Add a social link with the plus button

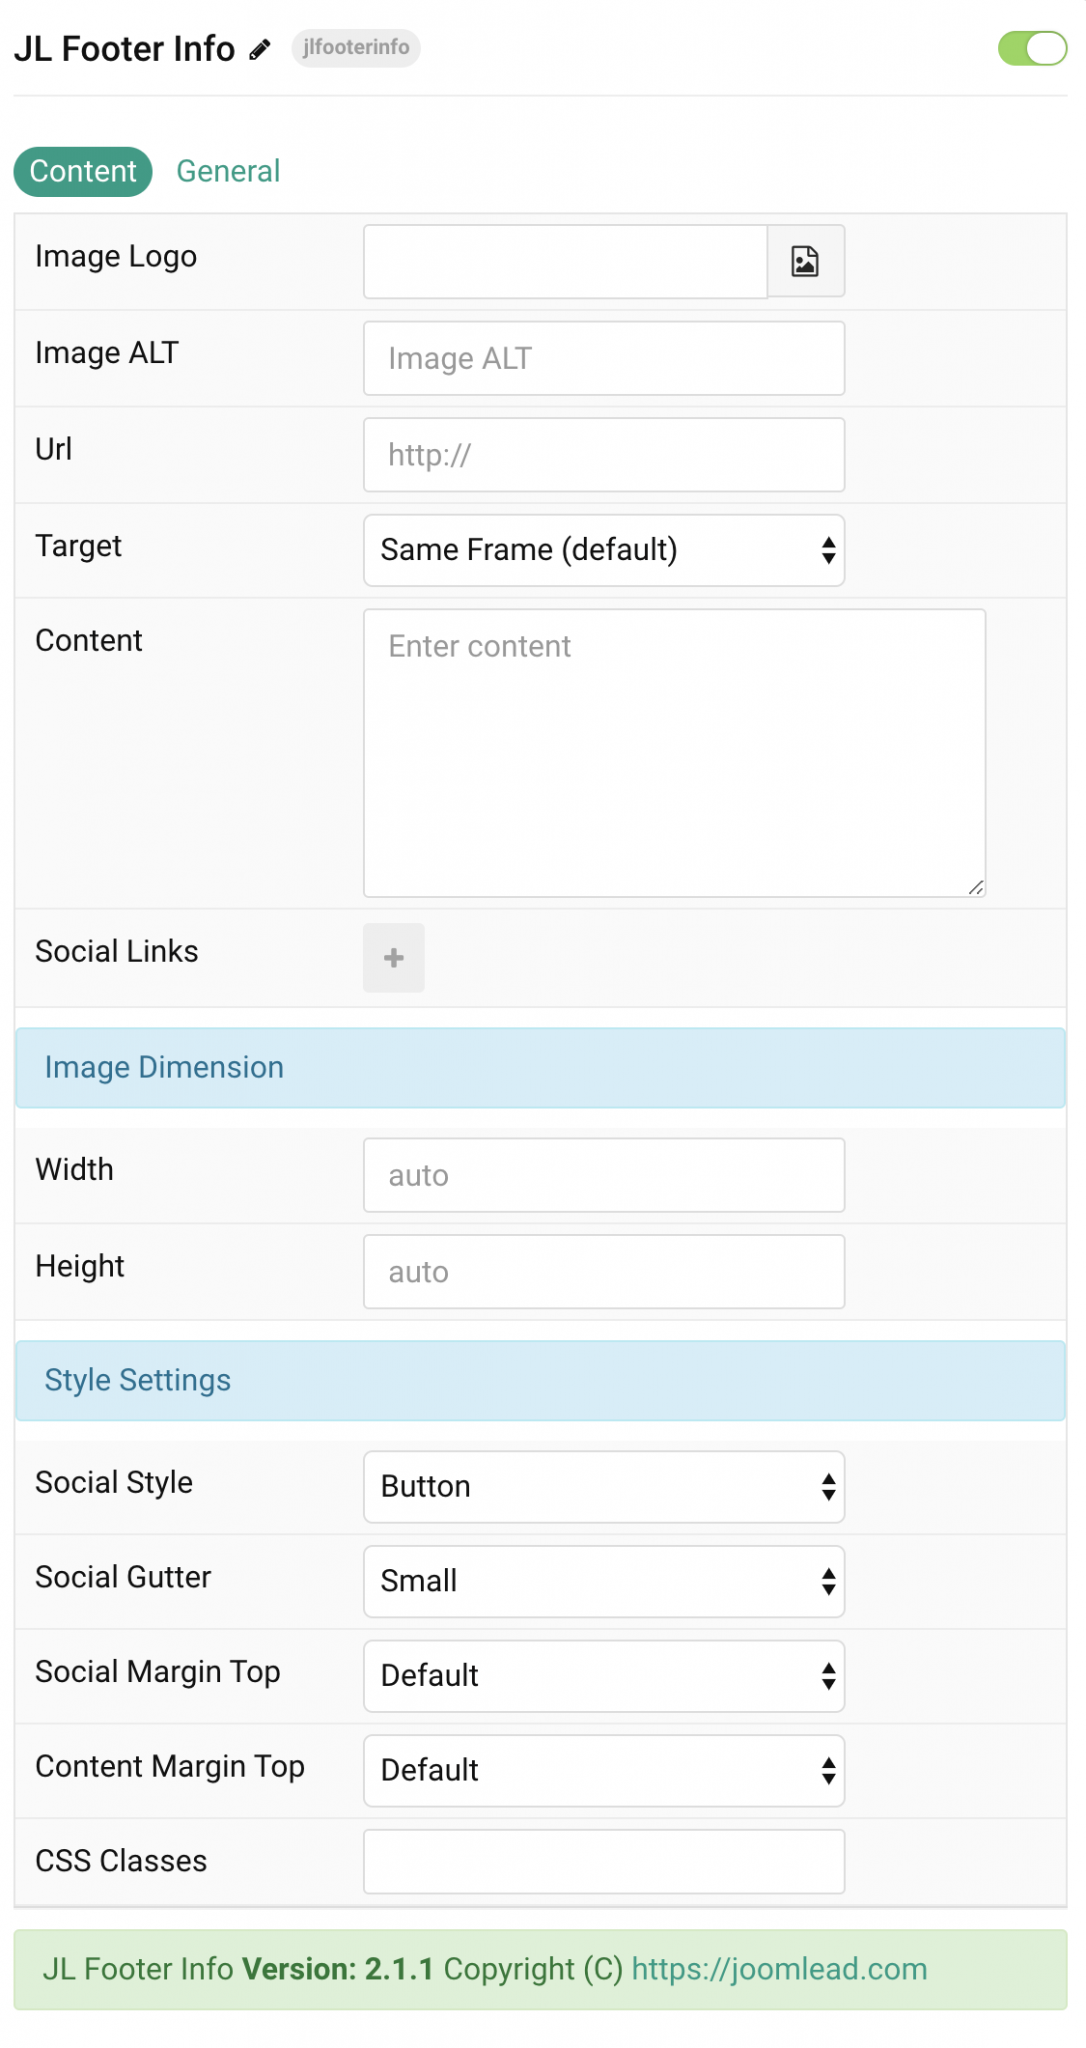393,957
